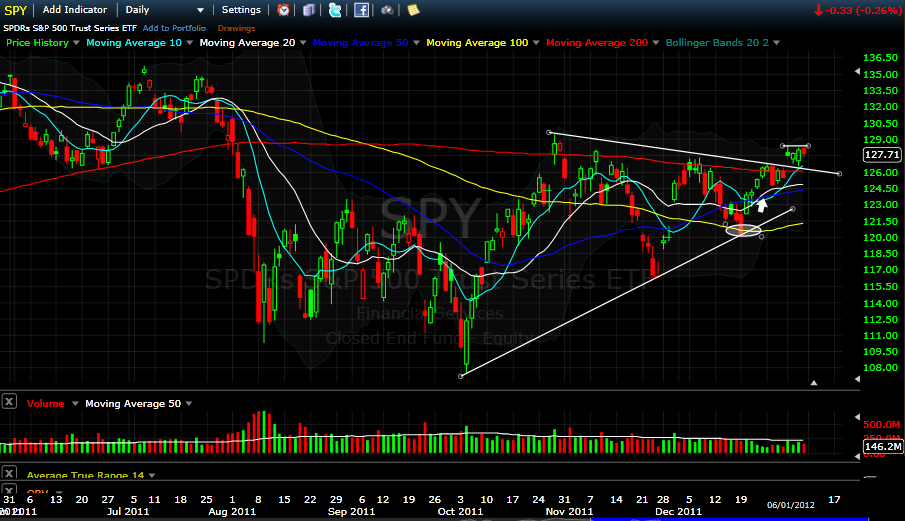Close the Volume indicator pane
The height and width of the screenshot is (521, 905).
(9, 402)
